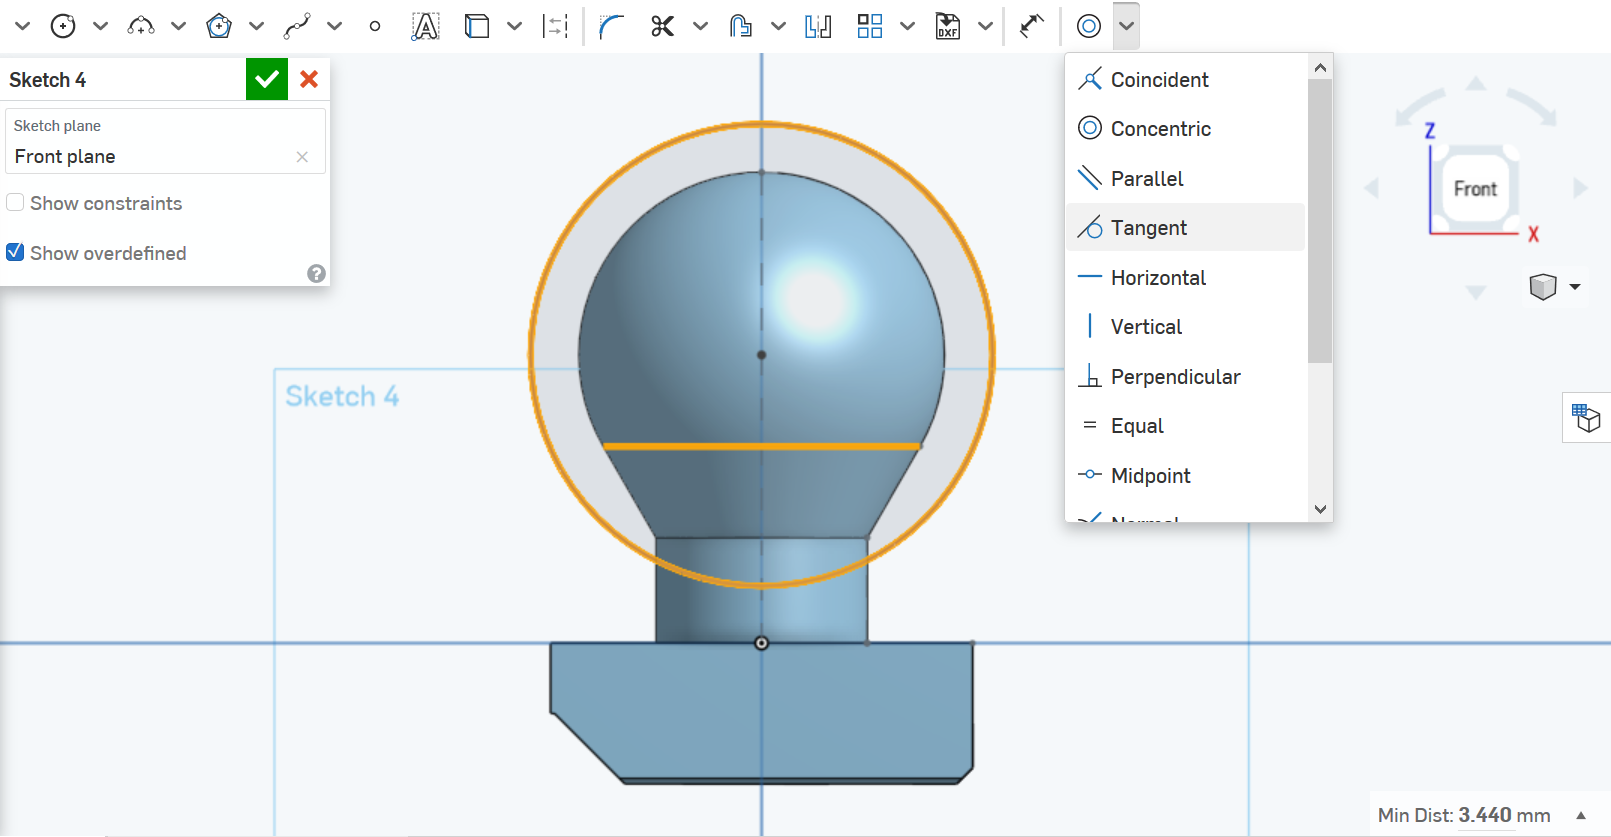The width and height of the screenshot is (1611, 837).
Task: Expand the polygon tool options arrow
Action: (x=256, y=26)
